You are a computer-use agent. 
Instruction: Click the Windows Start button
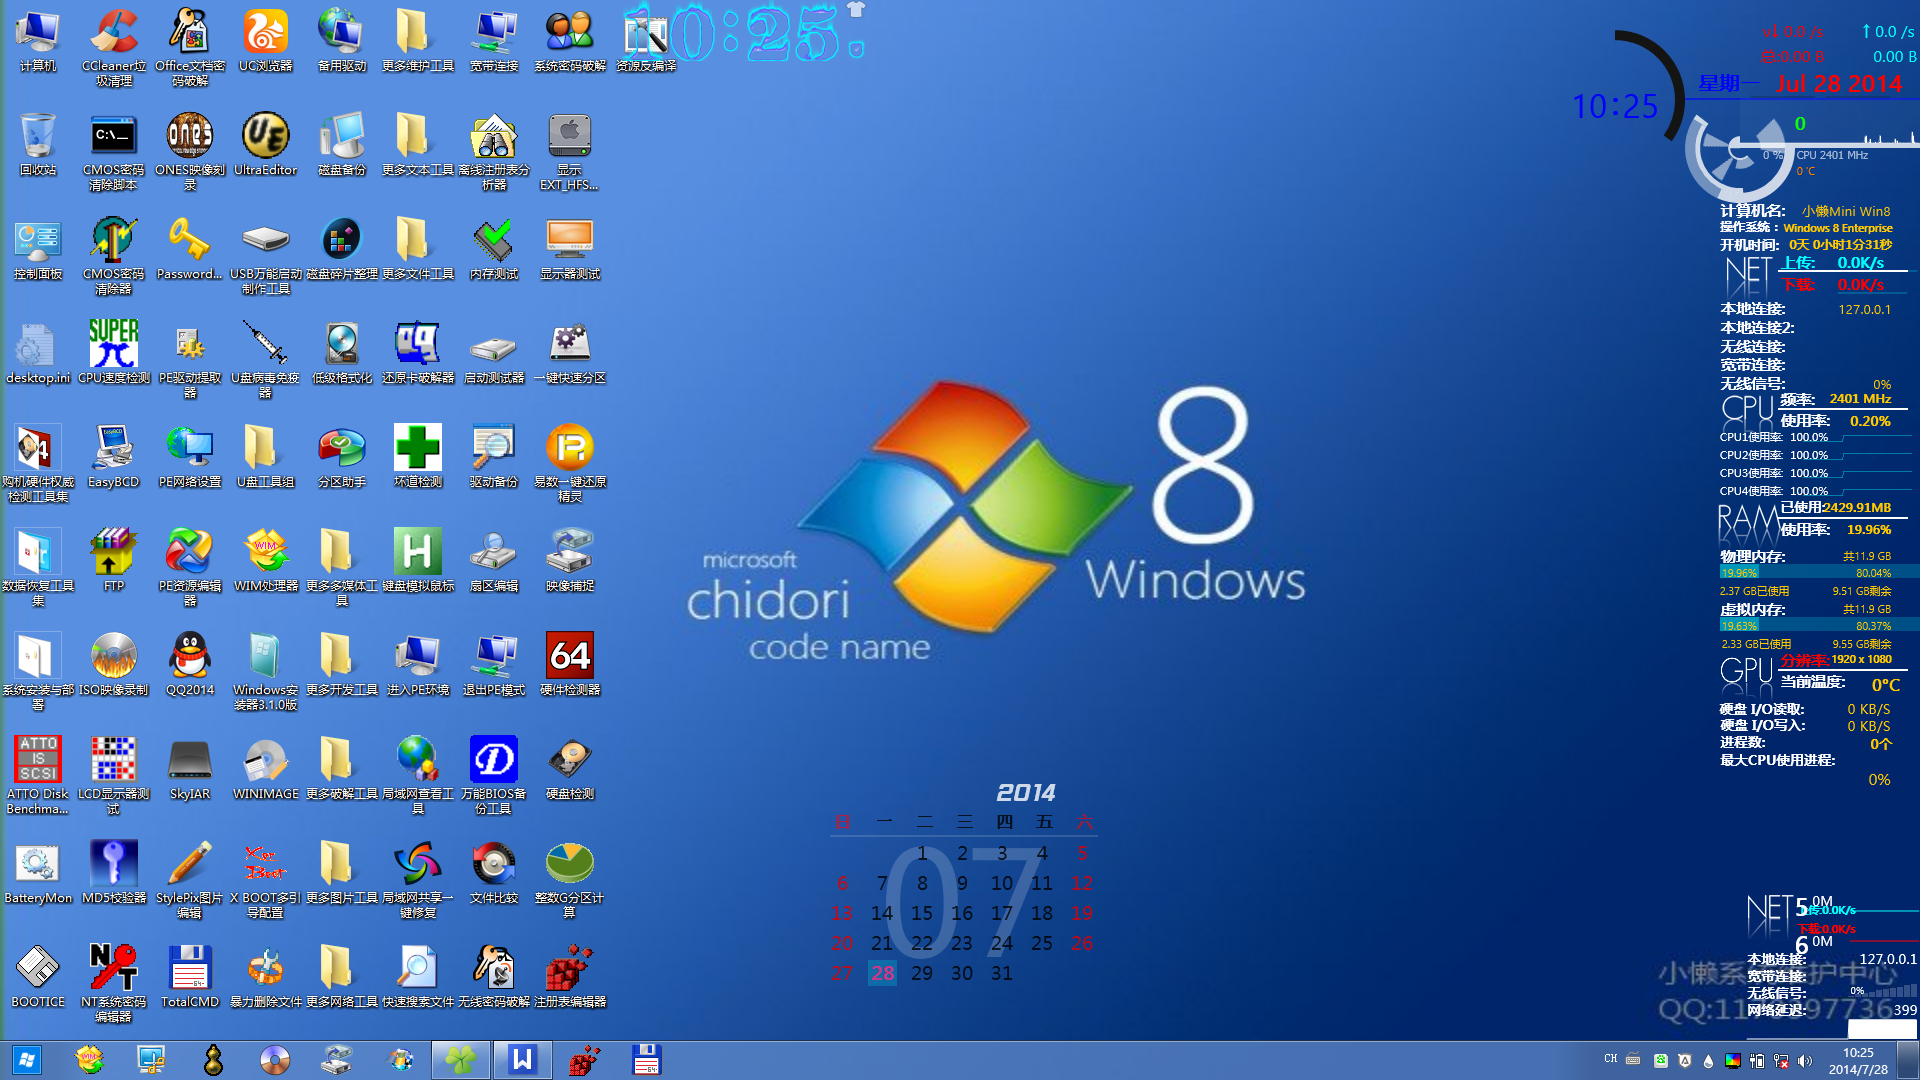27,1060
